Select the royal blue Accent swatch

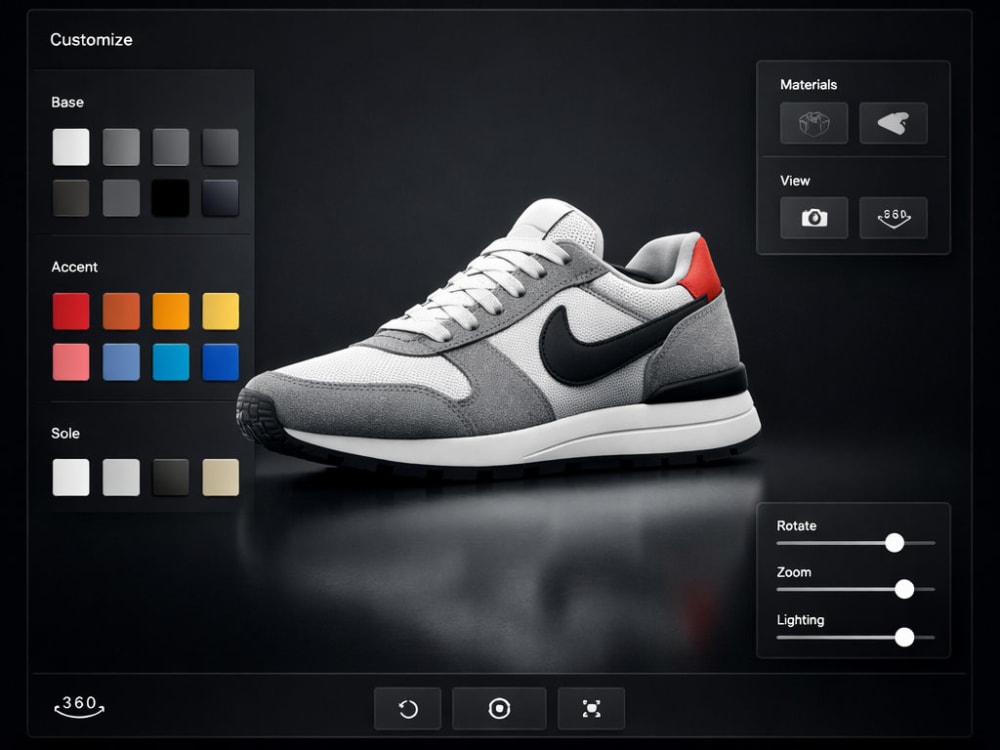[221, 362]
